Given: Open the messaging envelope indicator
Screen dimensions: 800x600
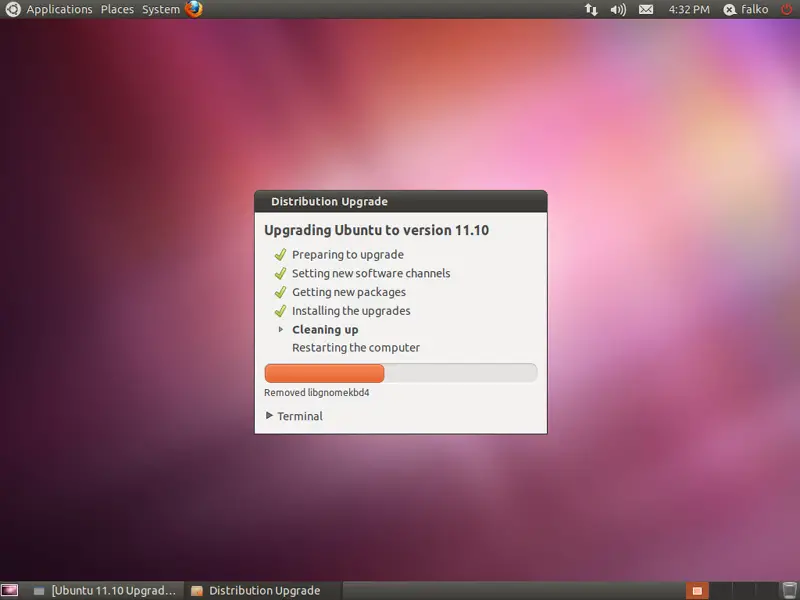Looking at the screenshot, I should click(646, 10).
